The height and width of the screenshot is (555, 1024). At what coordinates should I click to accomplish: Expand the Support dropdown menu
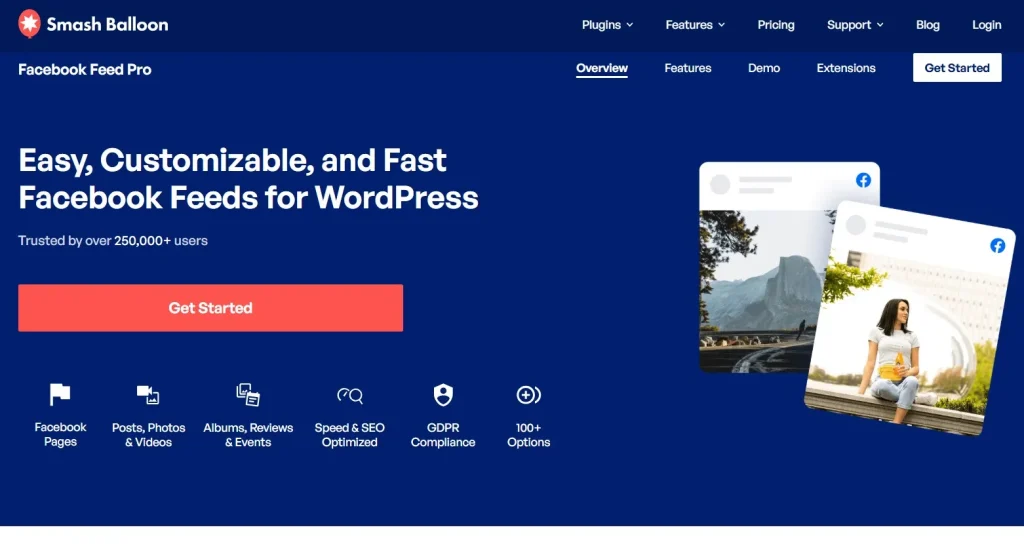click(x=855, y=25)
